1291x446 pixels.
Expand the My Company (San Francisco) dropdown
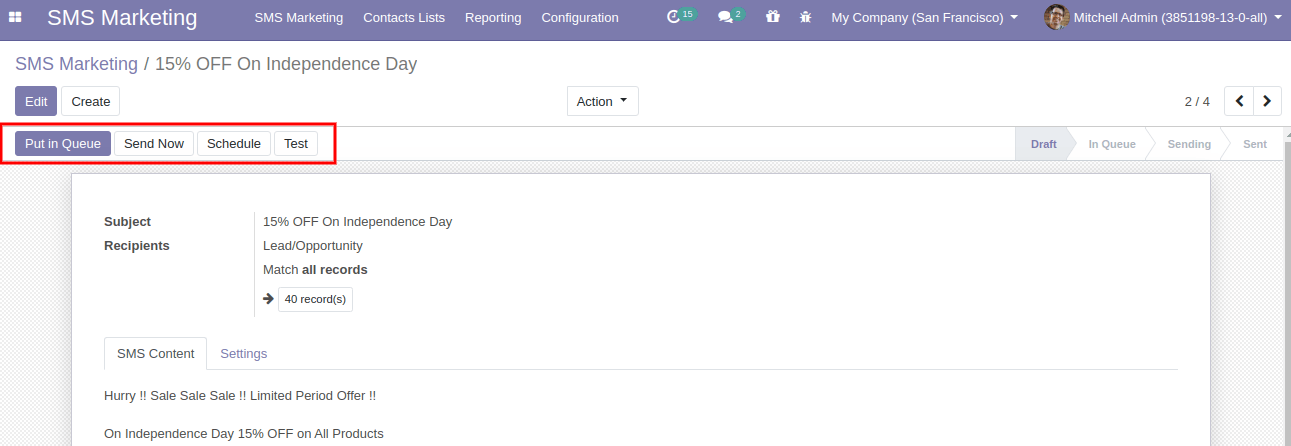(x=925, y=17)
